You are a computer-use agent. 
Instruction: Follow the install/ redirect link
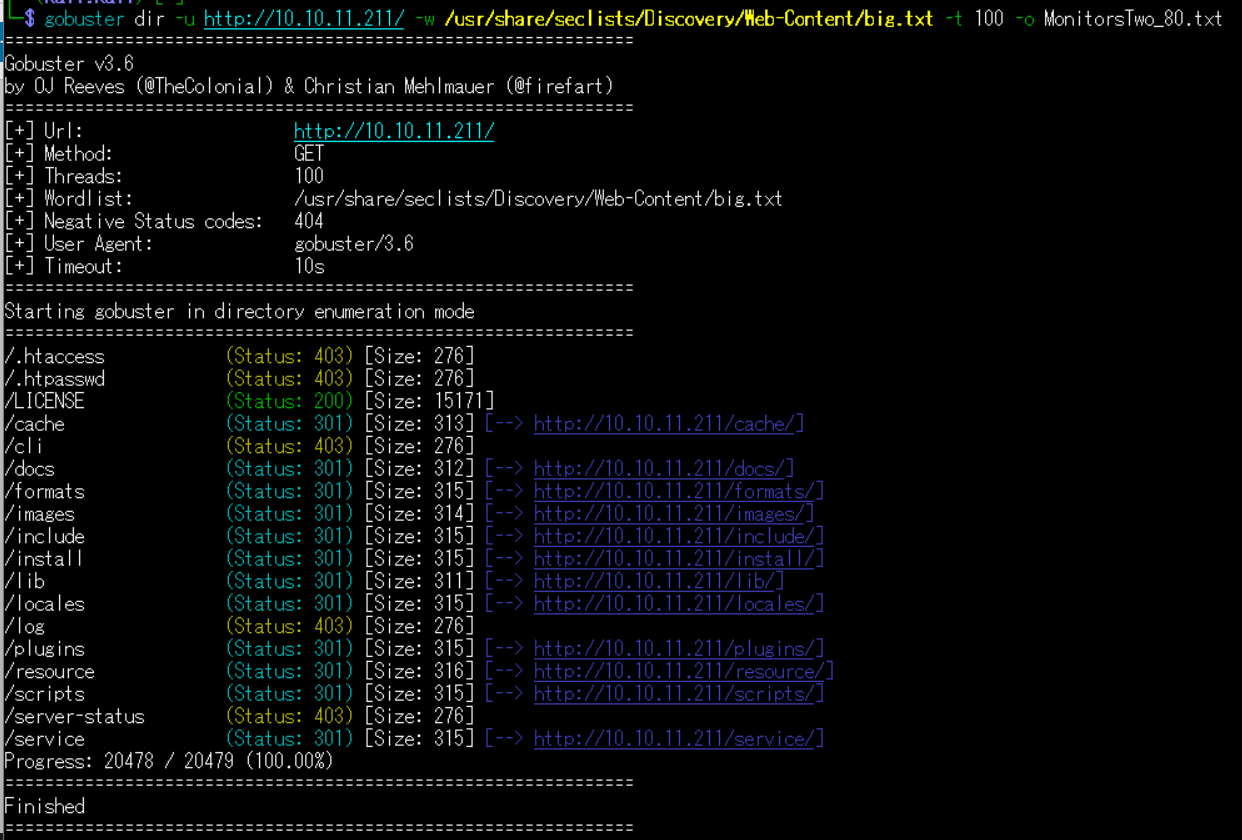[x=678, y=559]
